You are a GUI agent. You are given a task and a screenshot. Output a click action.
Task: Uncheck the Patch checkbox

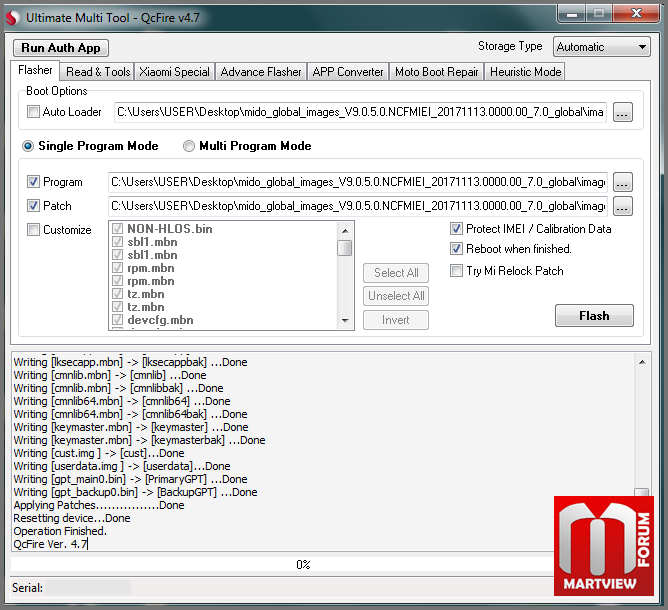pyautogui.click(x=33, y=205)
